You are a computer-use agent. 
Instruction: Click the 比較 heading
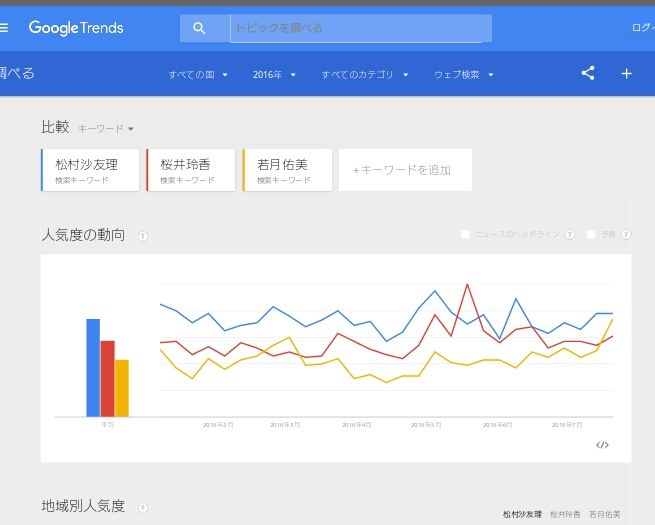[x=55, y=127]
